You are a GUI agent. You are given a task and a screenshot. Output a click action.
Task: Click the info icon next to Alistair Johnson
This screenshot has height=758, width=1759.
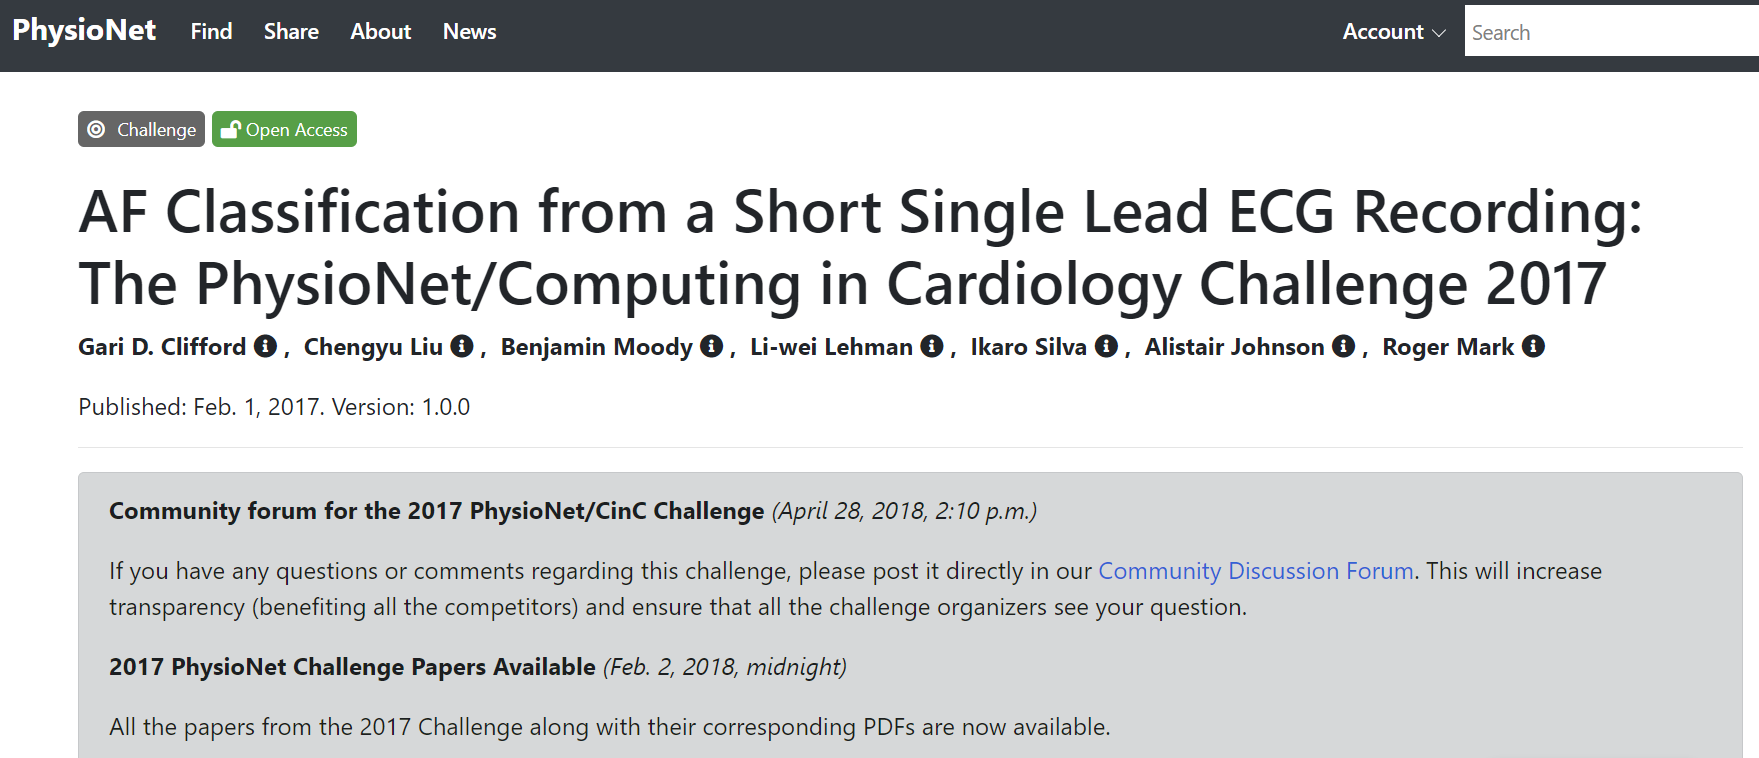tap(1342, 346)
